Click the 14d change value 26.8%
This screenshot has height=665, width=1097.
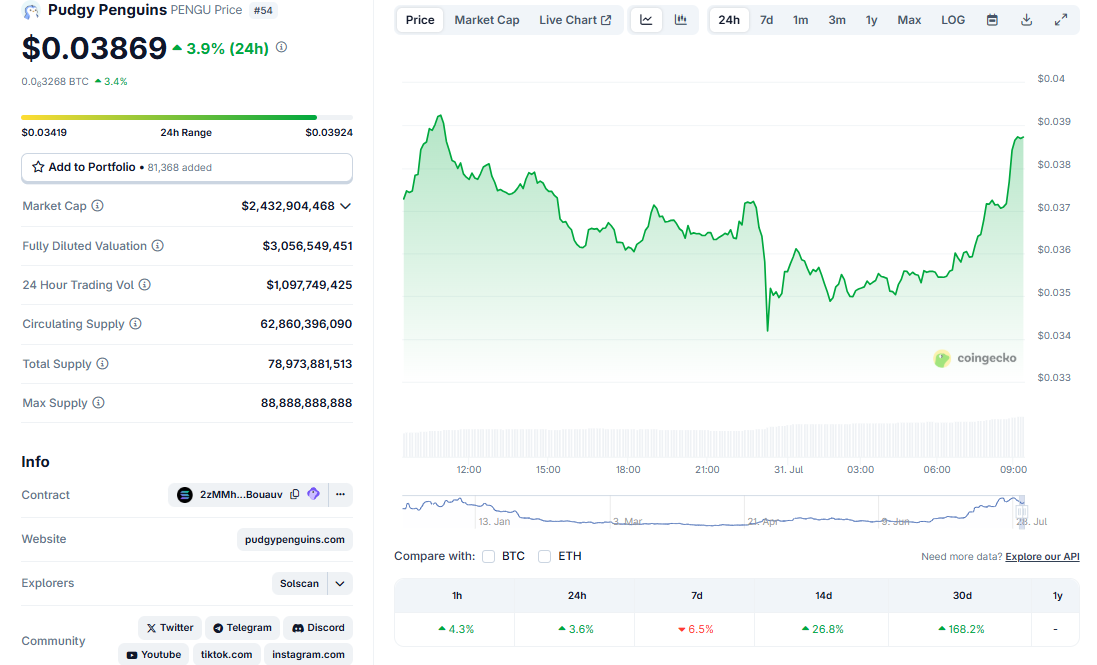(823, 629)
